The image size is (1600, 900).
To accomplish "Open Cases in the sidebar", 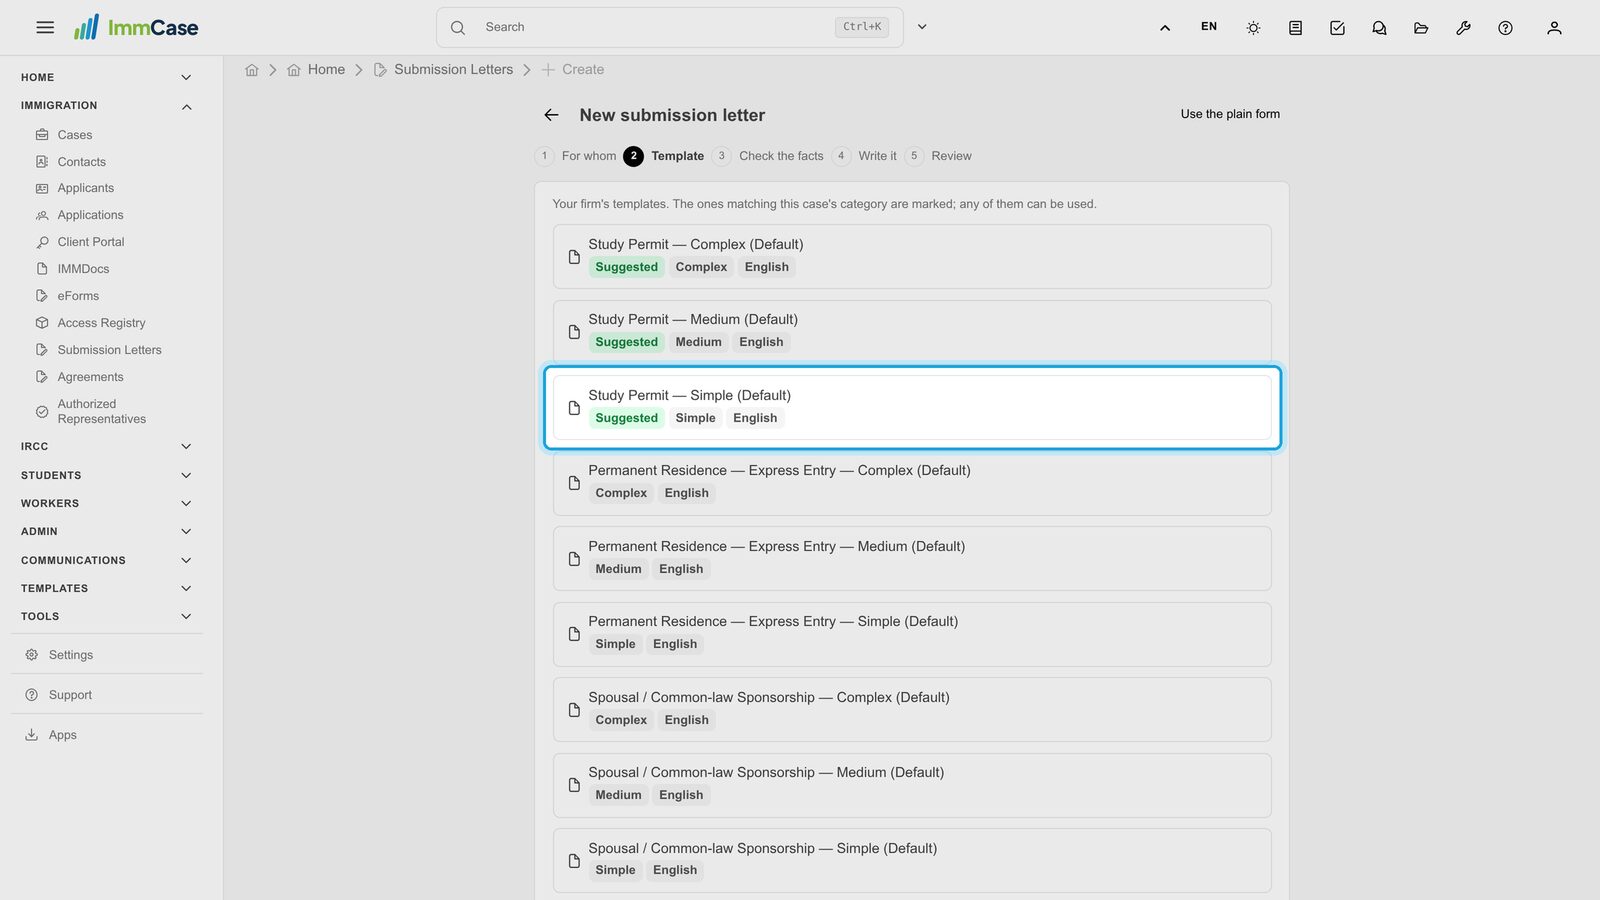I will [75, 135].
